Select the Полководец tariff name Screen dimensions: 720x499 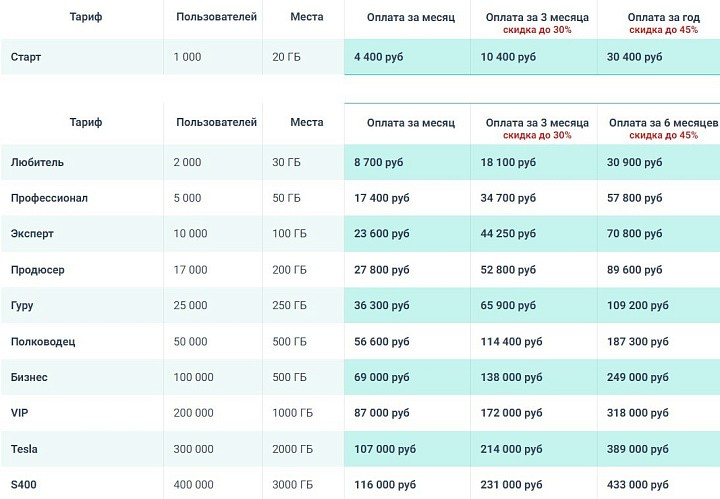[x=43, y=342]
